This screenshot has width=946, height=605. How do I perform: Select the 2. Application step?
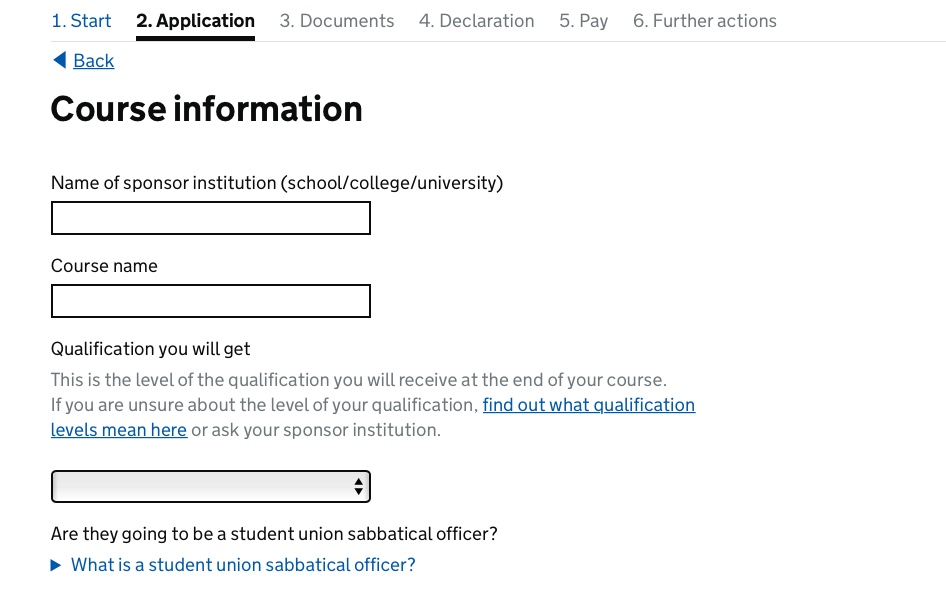tap(195, 21)
